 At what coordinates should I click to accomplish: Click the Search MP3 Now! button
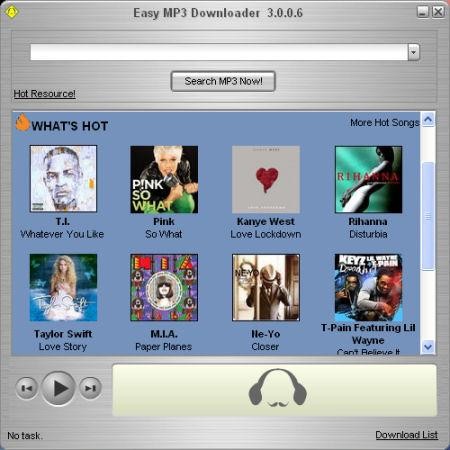pos(223,81)
